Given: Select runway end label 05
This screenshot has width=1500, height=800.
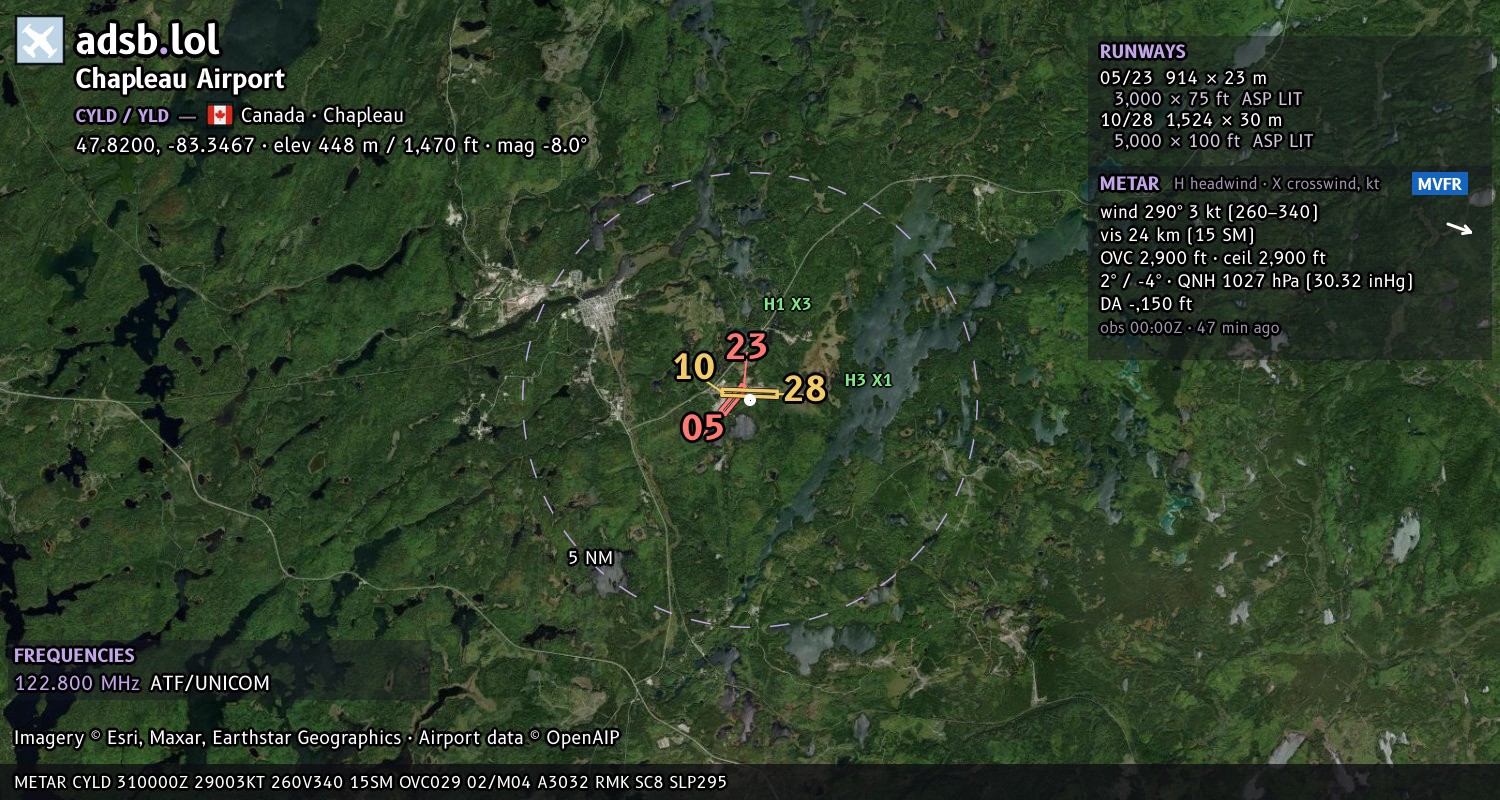Looking at the screenshot, I should pyautogui.click(x=703, y=428).
